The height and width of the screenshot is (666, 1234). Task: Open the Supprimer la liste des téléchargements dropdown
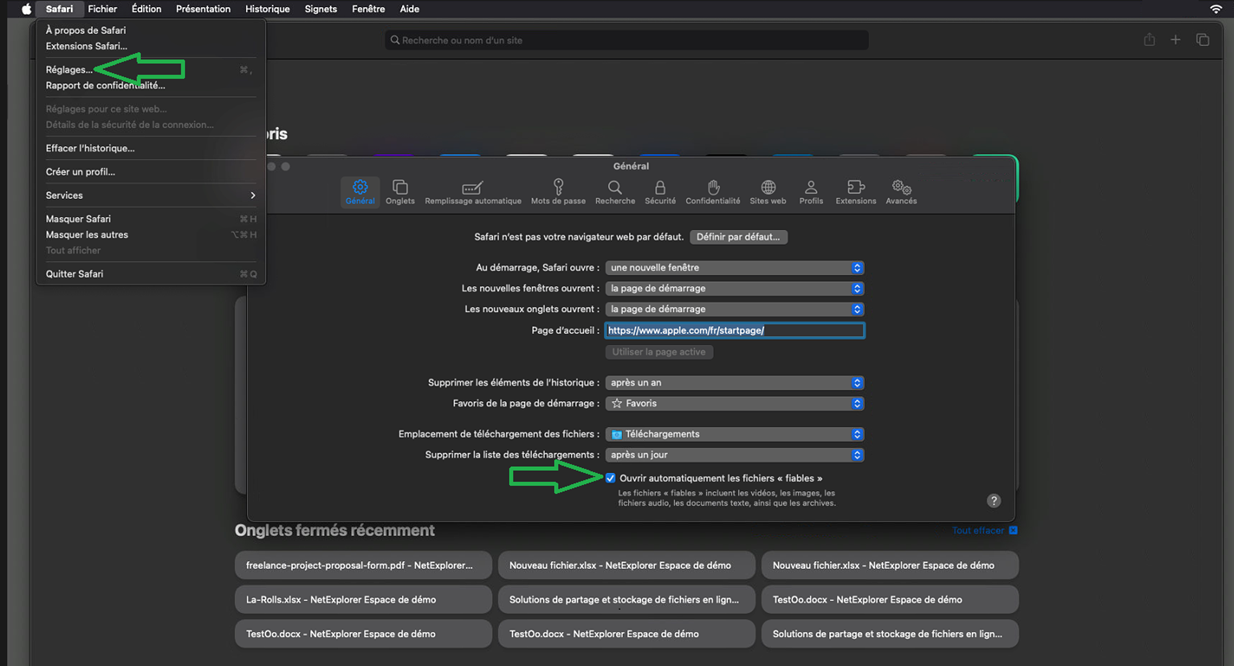[x=735, y=455]
